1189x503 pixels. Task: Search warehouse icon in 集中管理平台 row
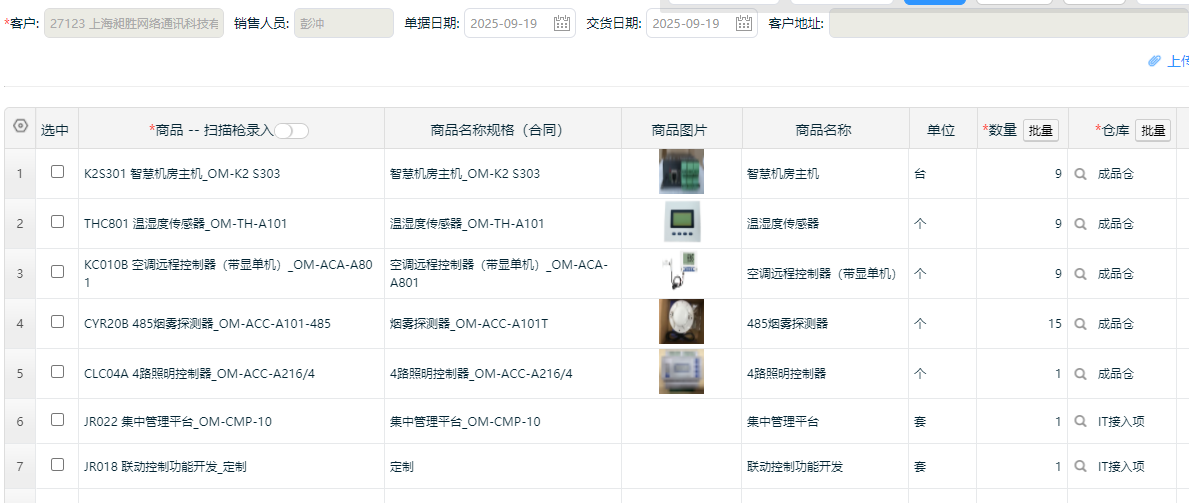coord(1081,422)
